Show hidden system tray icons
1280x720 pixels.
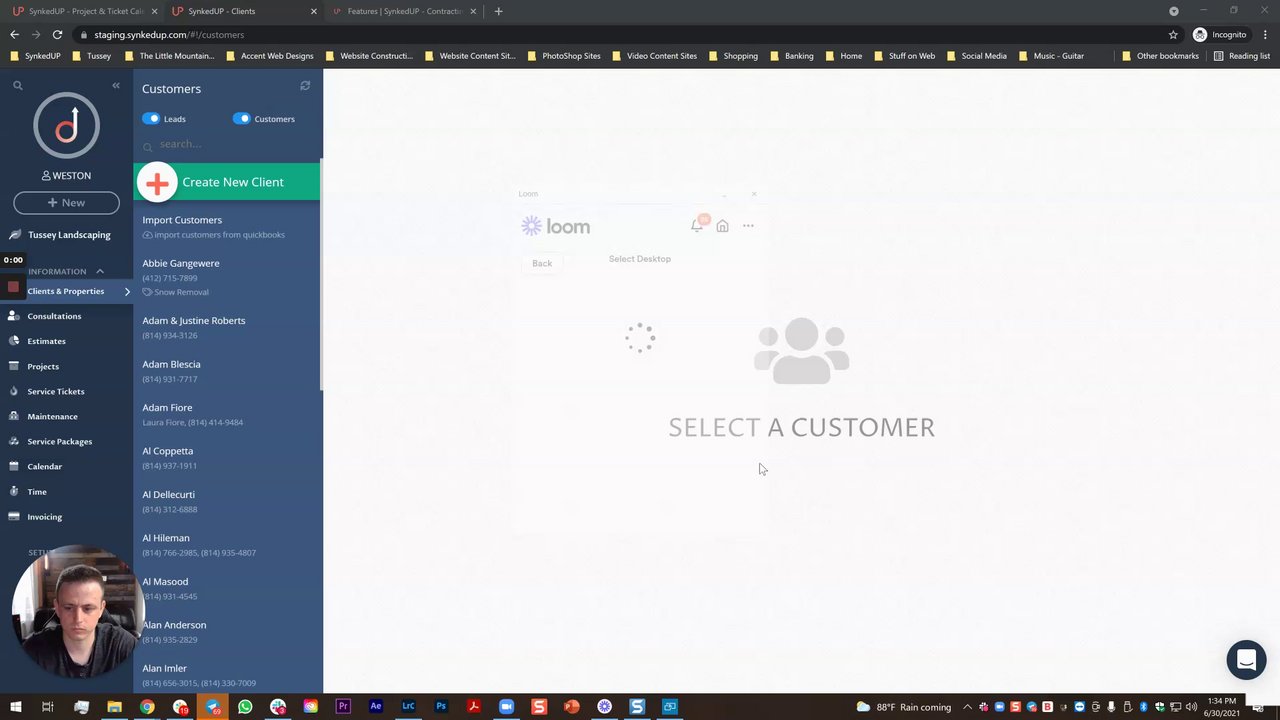[967, 707]
